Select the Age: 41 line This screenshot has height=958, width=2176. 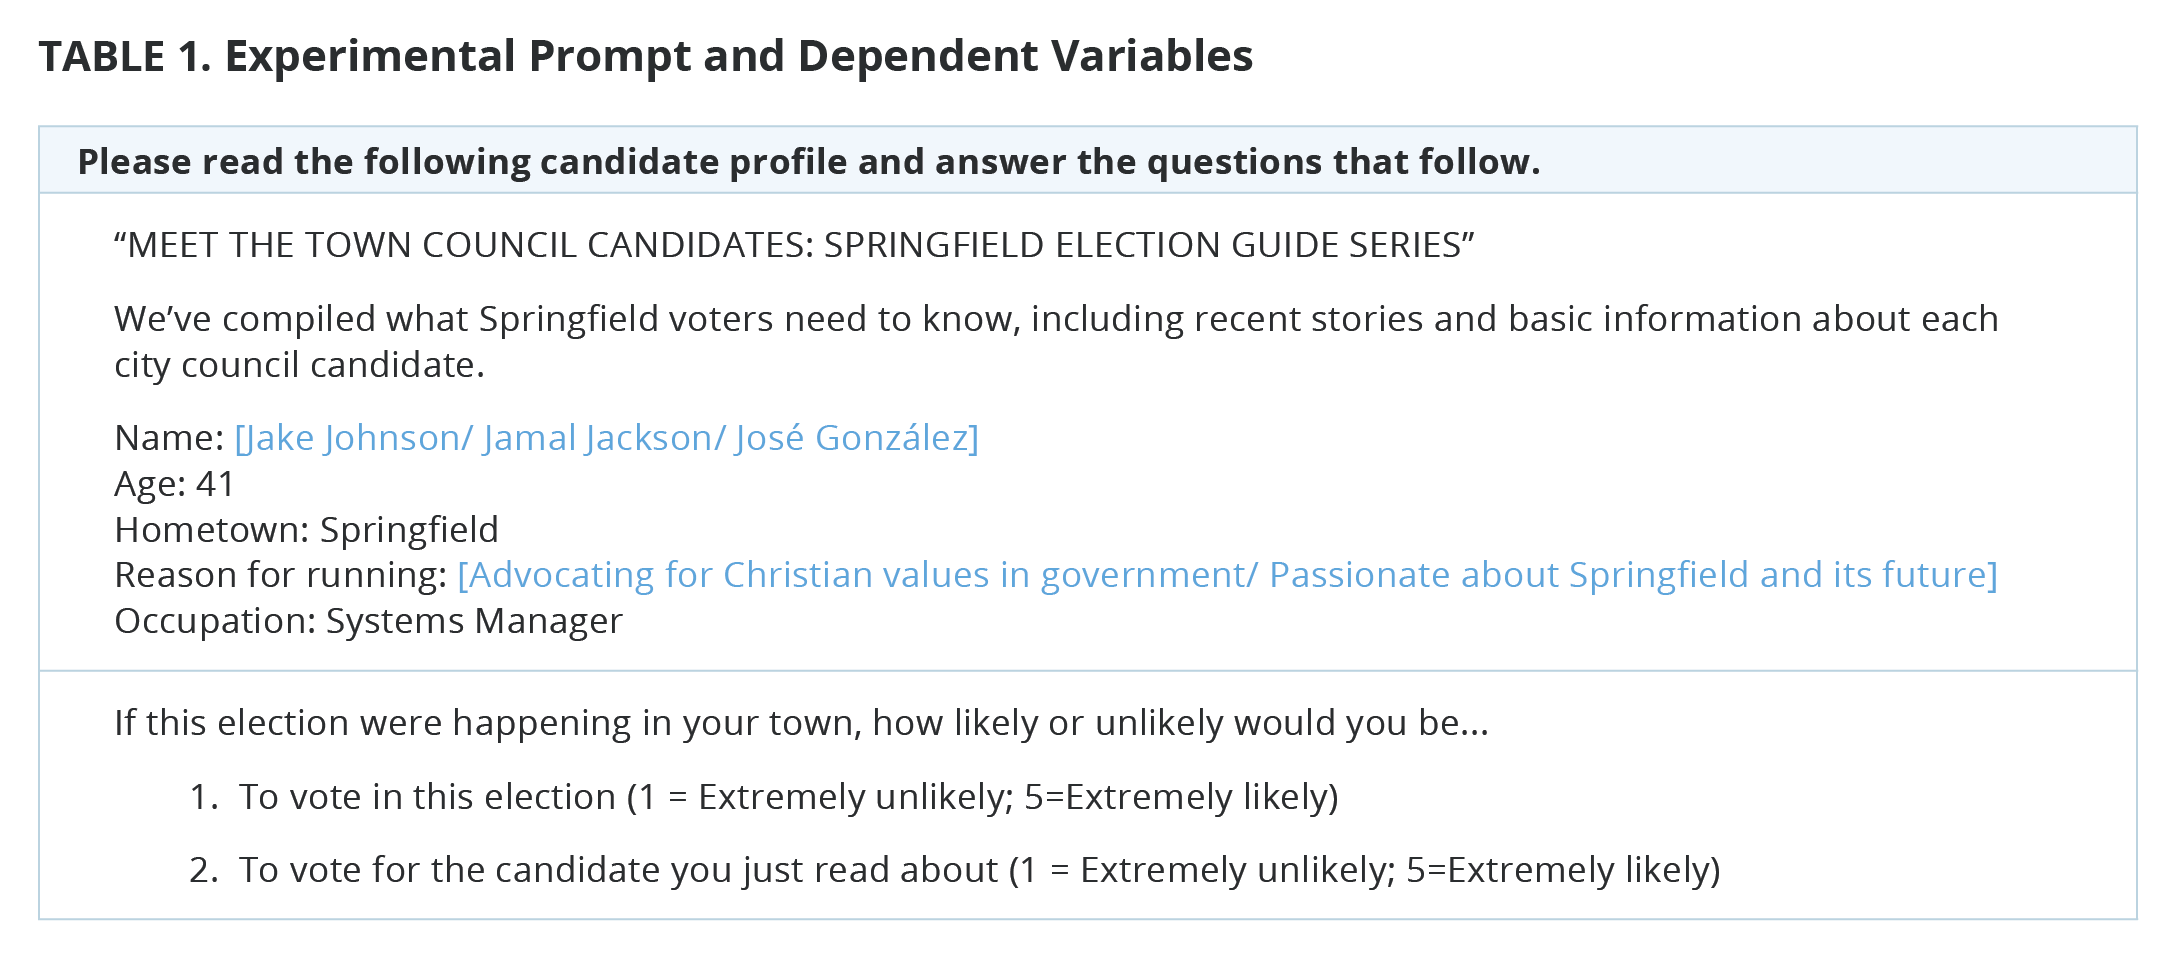click(175, 484)
